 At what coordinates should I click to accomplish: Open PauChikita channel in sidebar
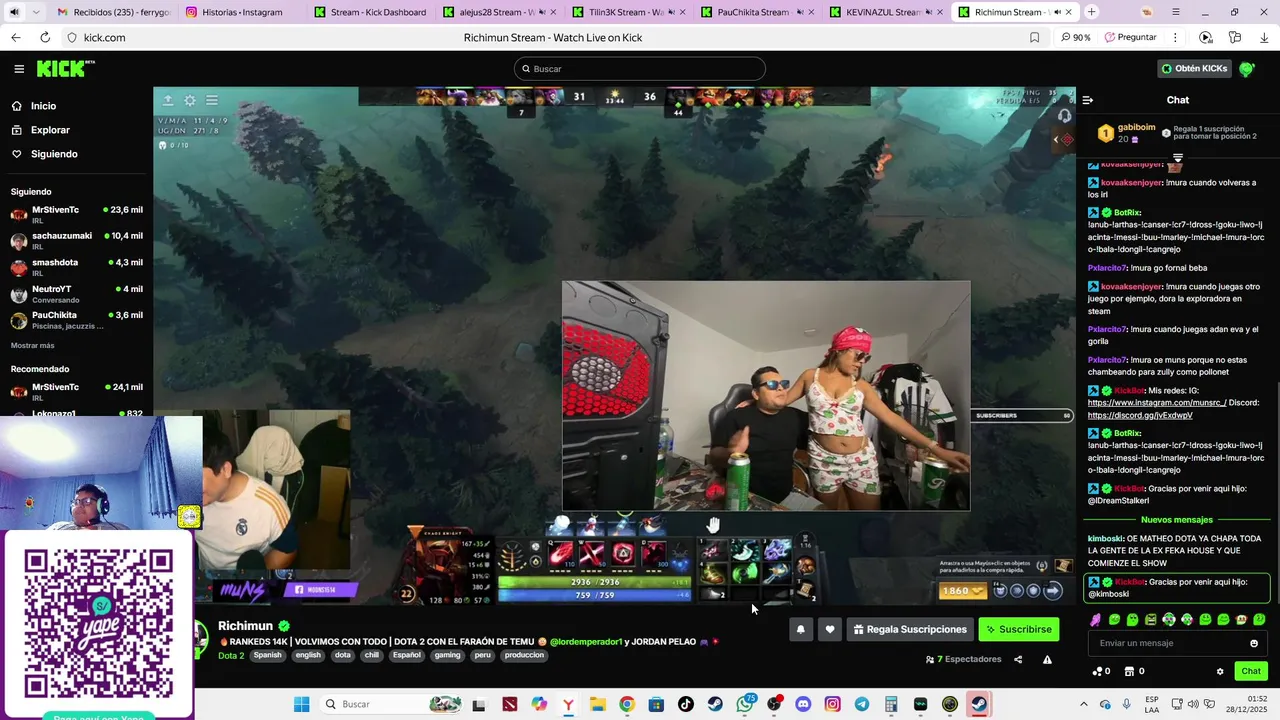(x=76, y=319)
